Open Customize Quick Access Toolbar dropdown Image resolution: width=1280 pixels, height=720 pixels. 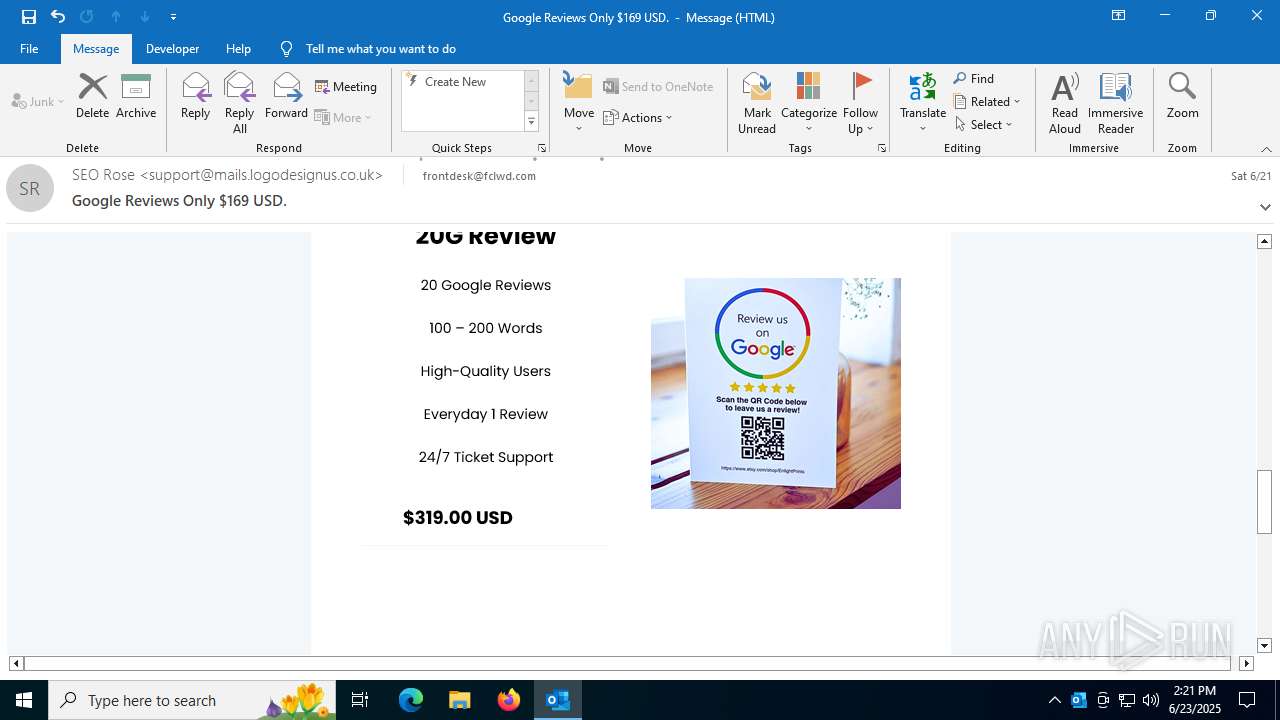174,17
